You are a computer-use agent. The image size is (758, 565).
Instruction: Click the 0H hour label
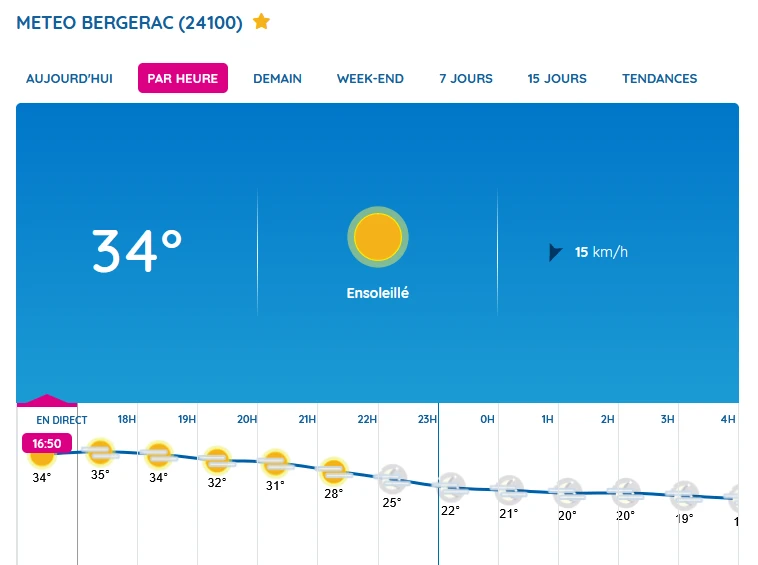click(487, 419)
